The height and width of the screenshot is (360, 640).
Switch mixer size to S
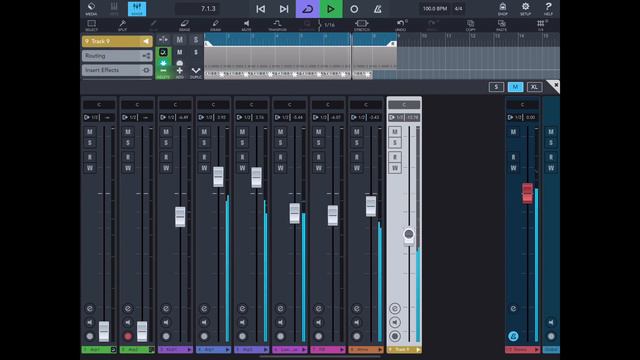(x=496, y=87)
